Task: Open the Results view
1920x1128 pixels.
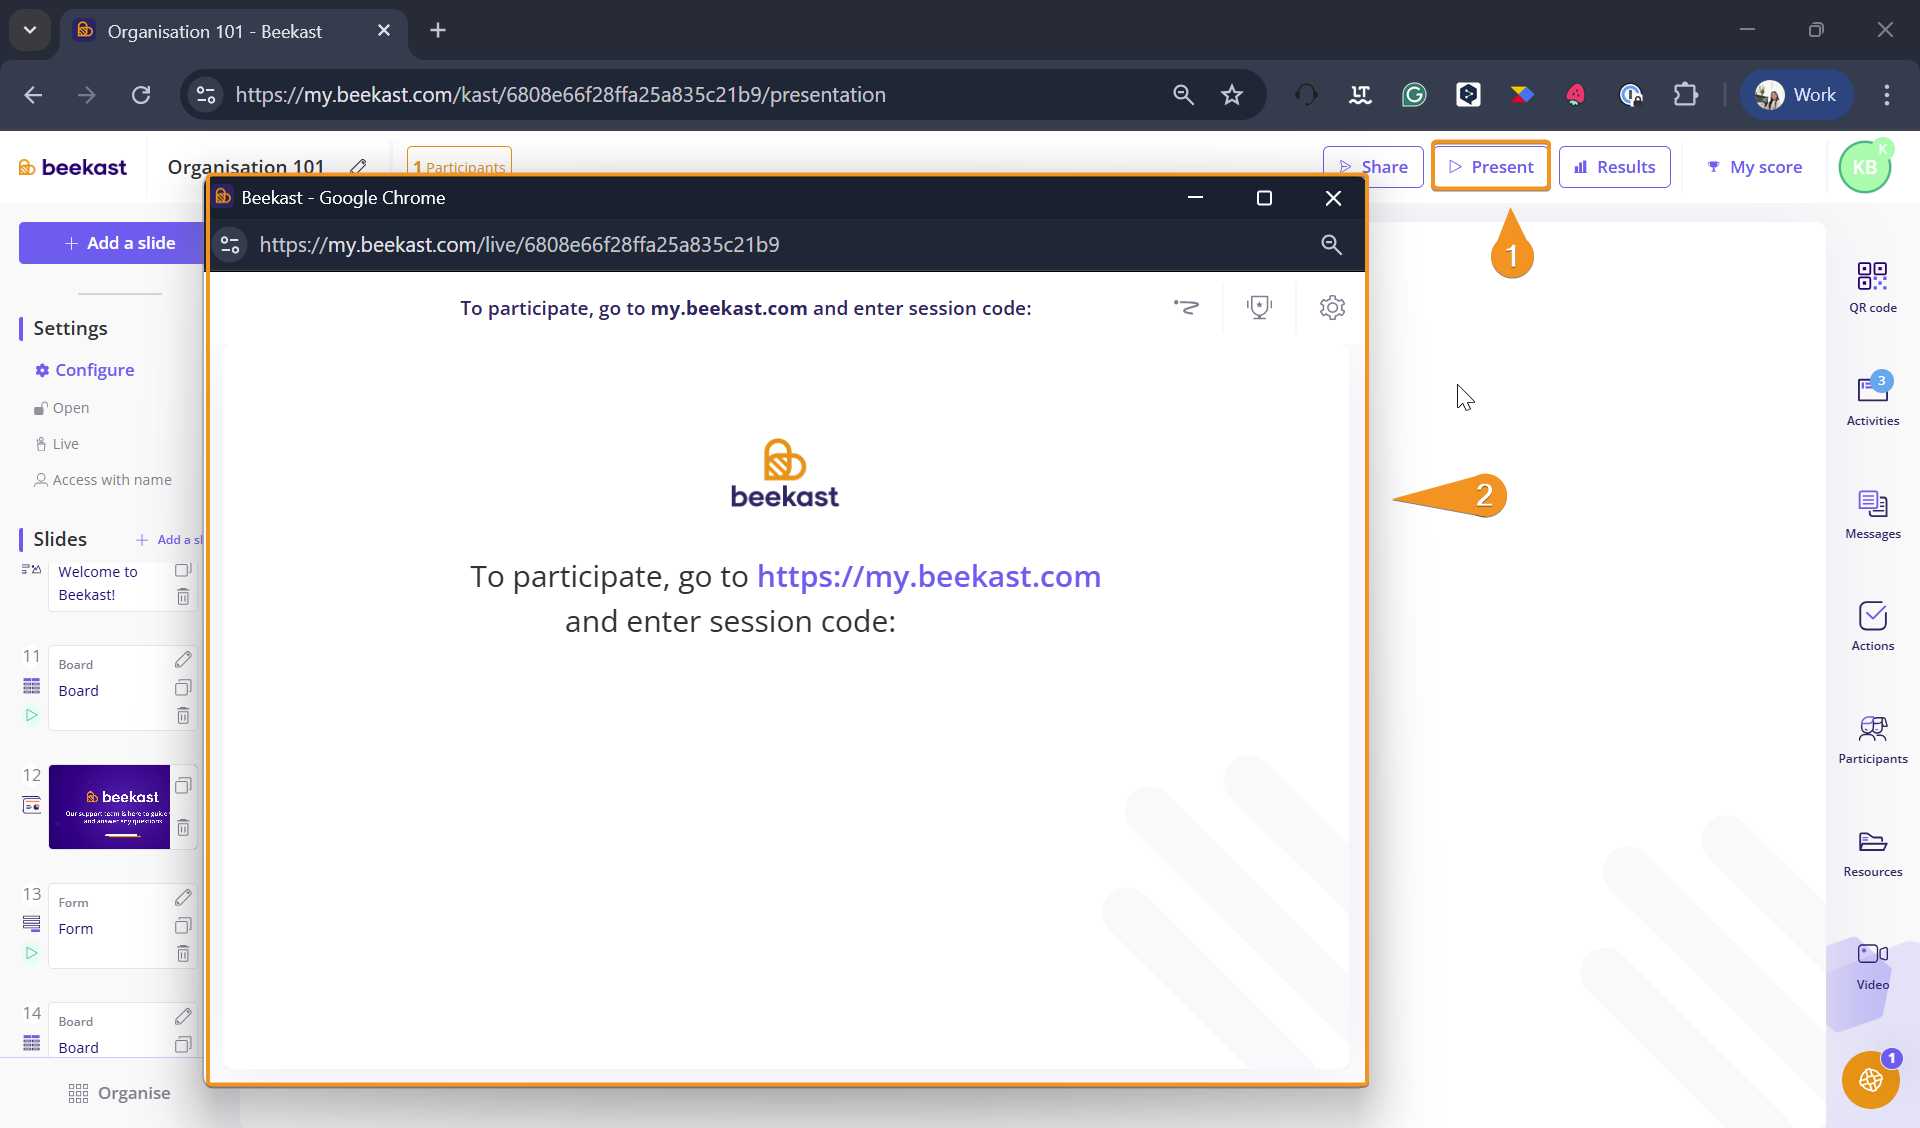Action: [1614, 167]
